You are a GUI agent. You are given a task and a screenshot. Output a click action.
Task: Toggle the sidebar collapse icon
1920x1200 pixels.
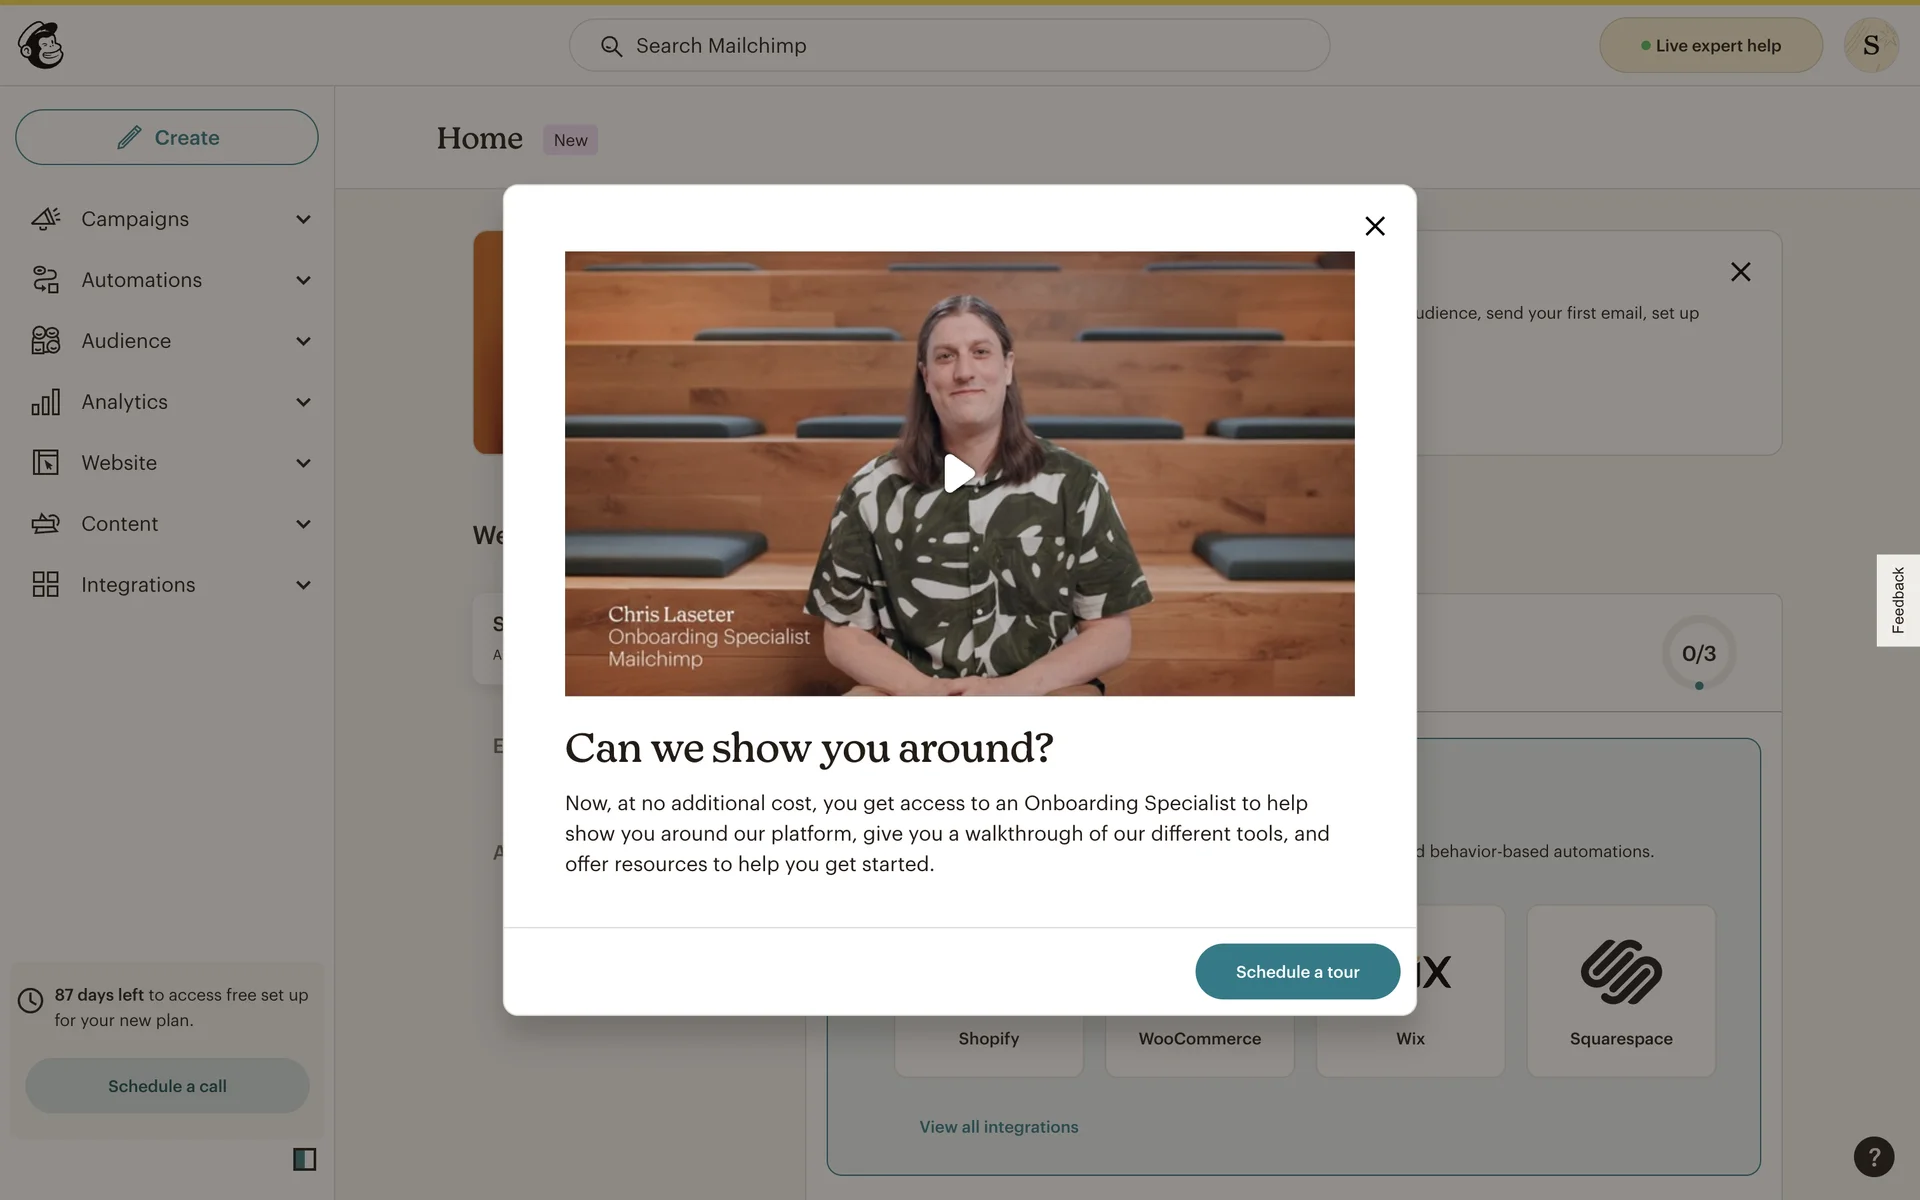tap(304, 1159)
